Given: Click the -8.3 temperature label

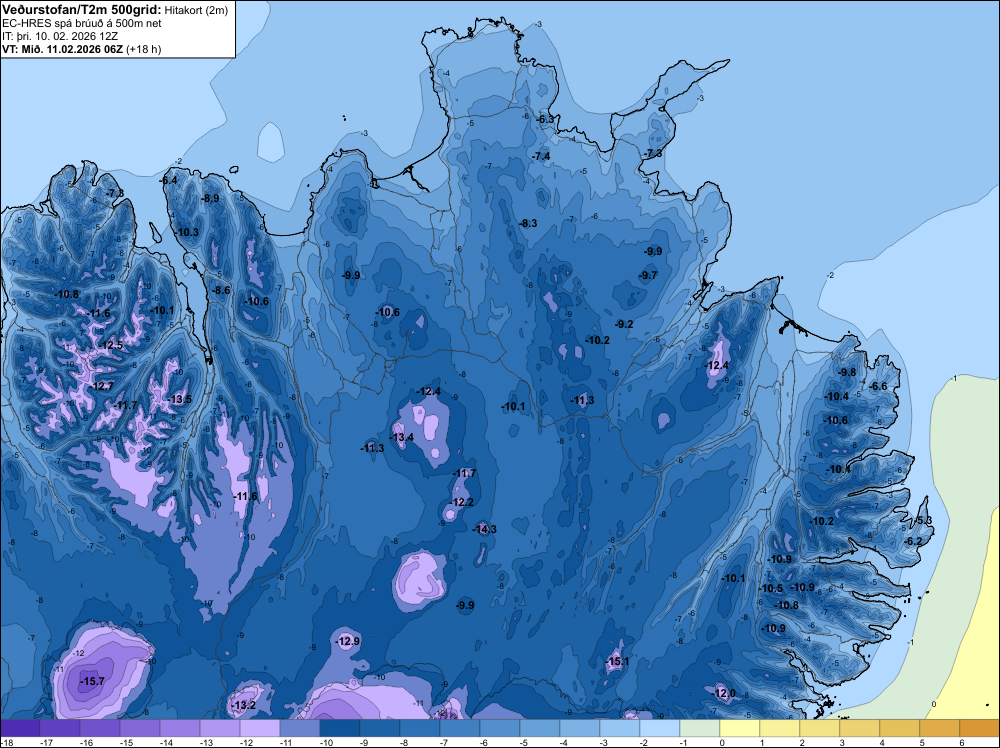Looking at the screenshot, I should point(528,224).
